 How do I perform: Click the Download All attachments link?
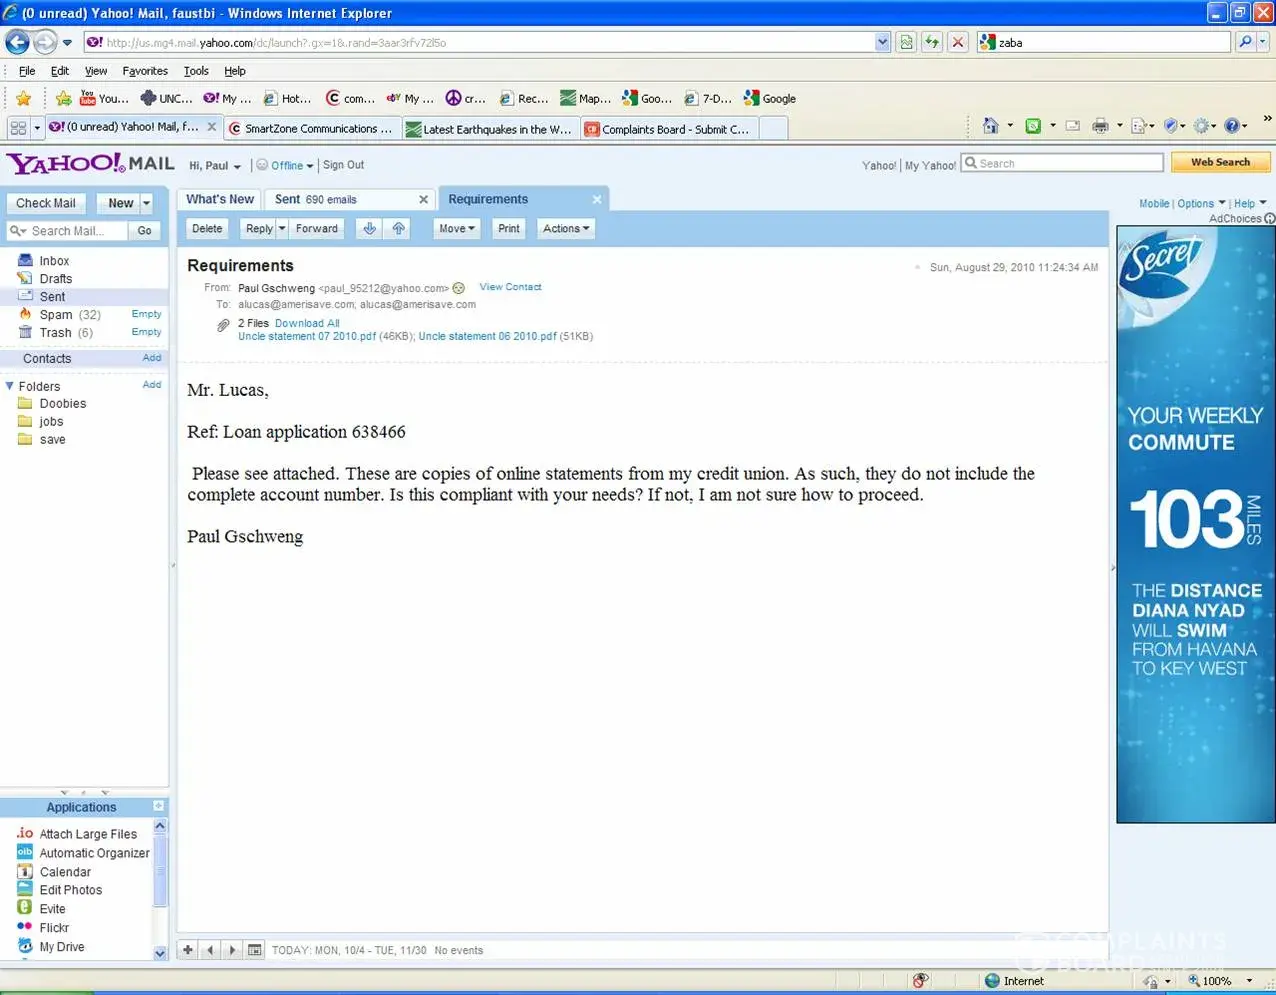coord(307,323)
